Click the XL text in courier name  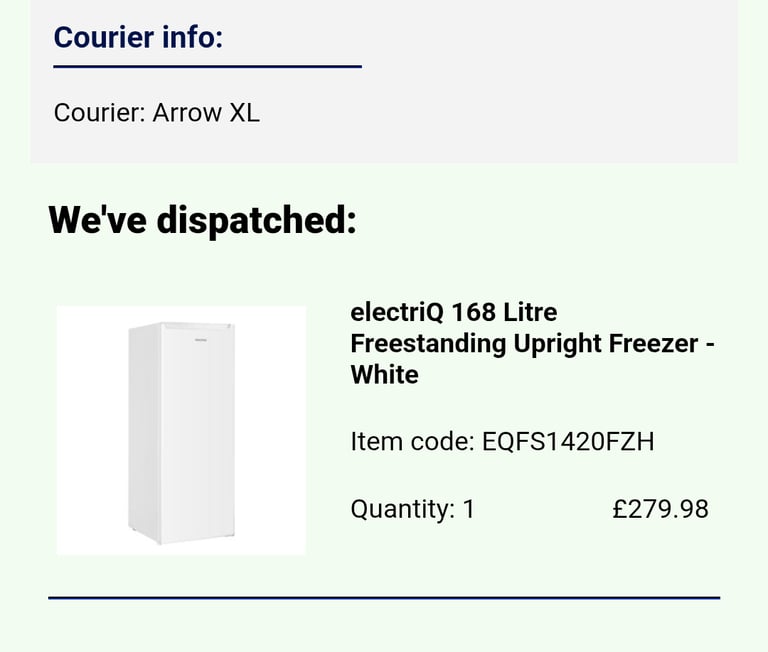click(x=245, y=113)
